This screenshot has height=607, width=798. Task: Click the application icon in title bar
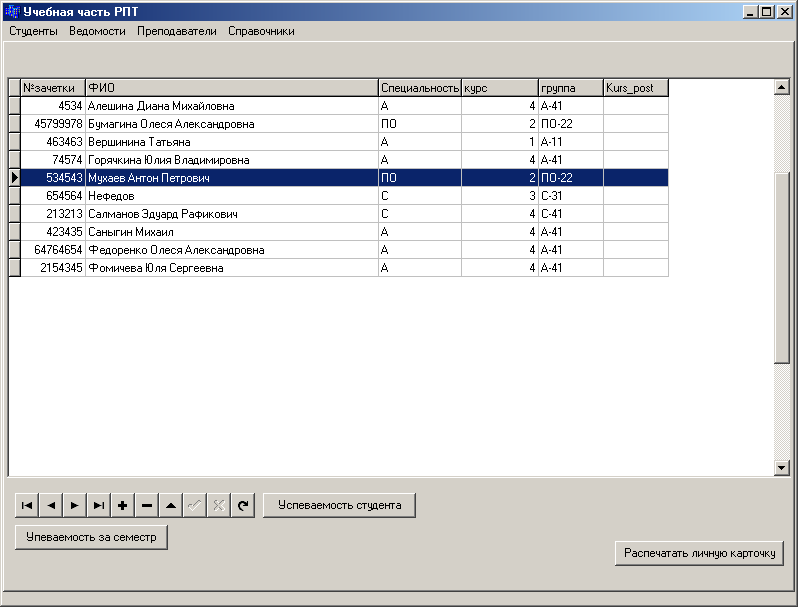pos(12,12)
